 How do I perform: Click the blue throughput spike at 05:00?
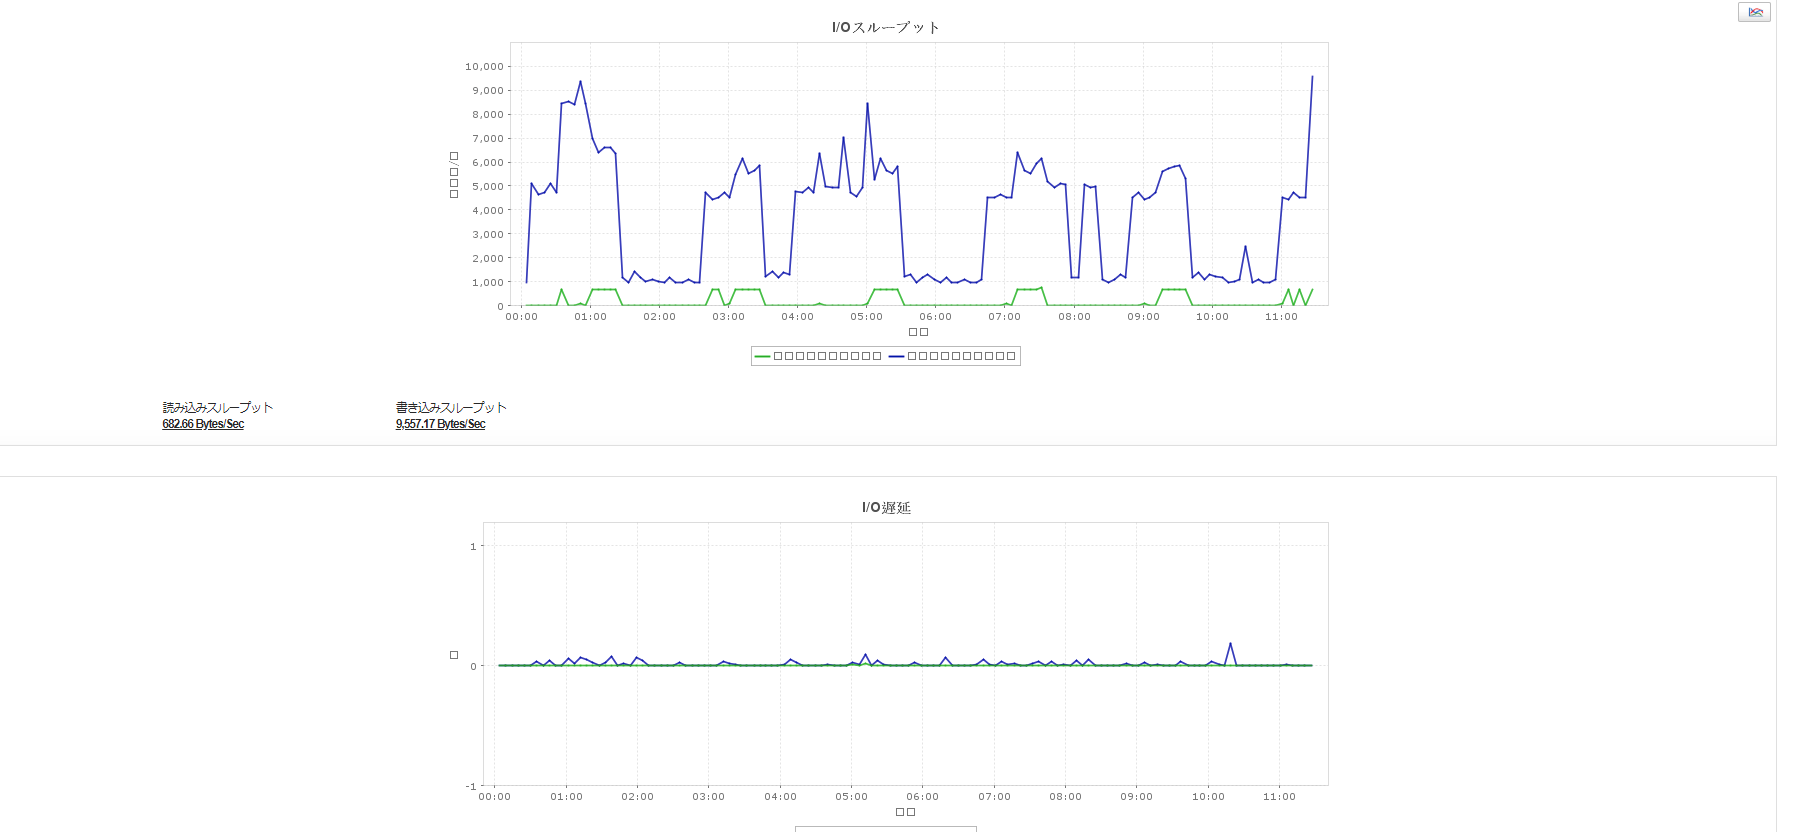click(867, 103)
